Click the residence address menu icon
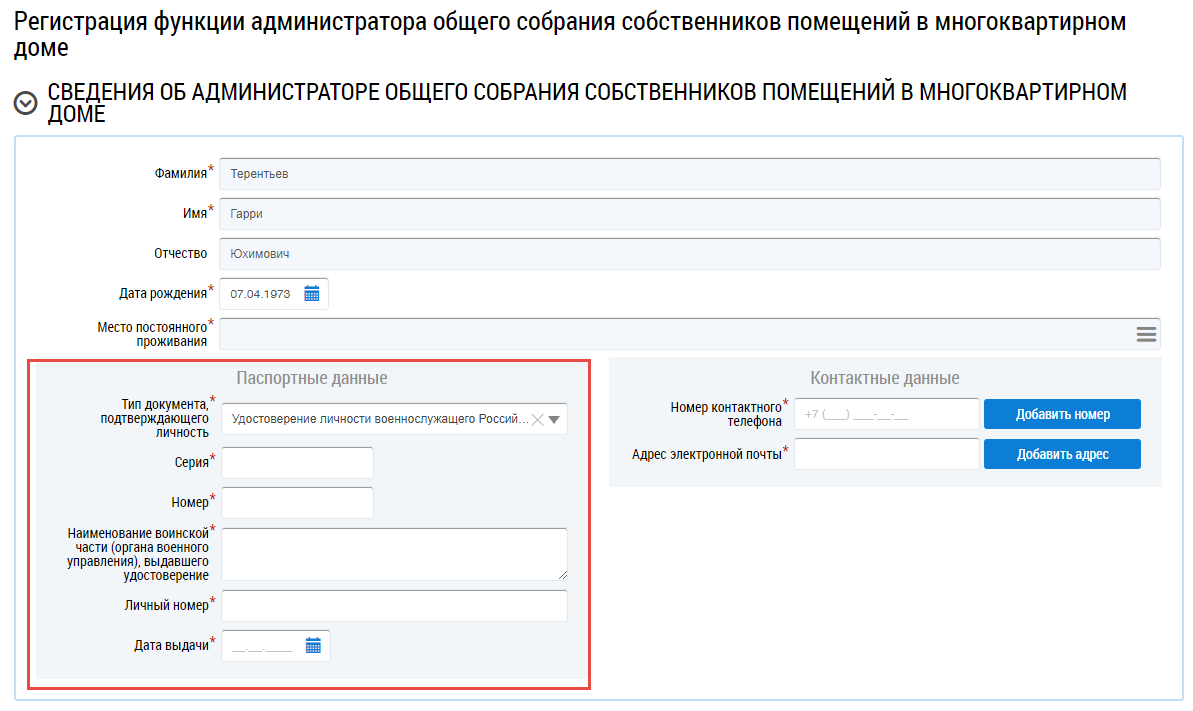This screenshot has height=711, width=1193. [x=1146, y=334]
